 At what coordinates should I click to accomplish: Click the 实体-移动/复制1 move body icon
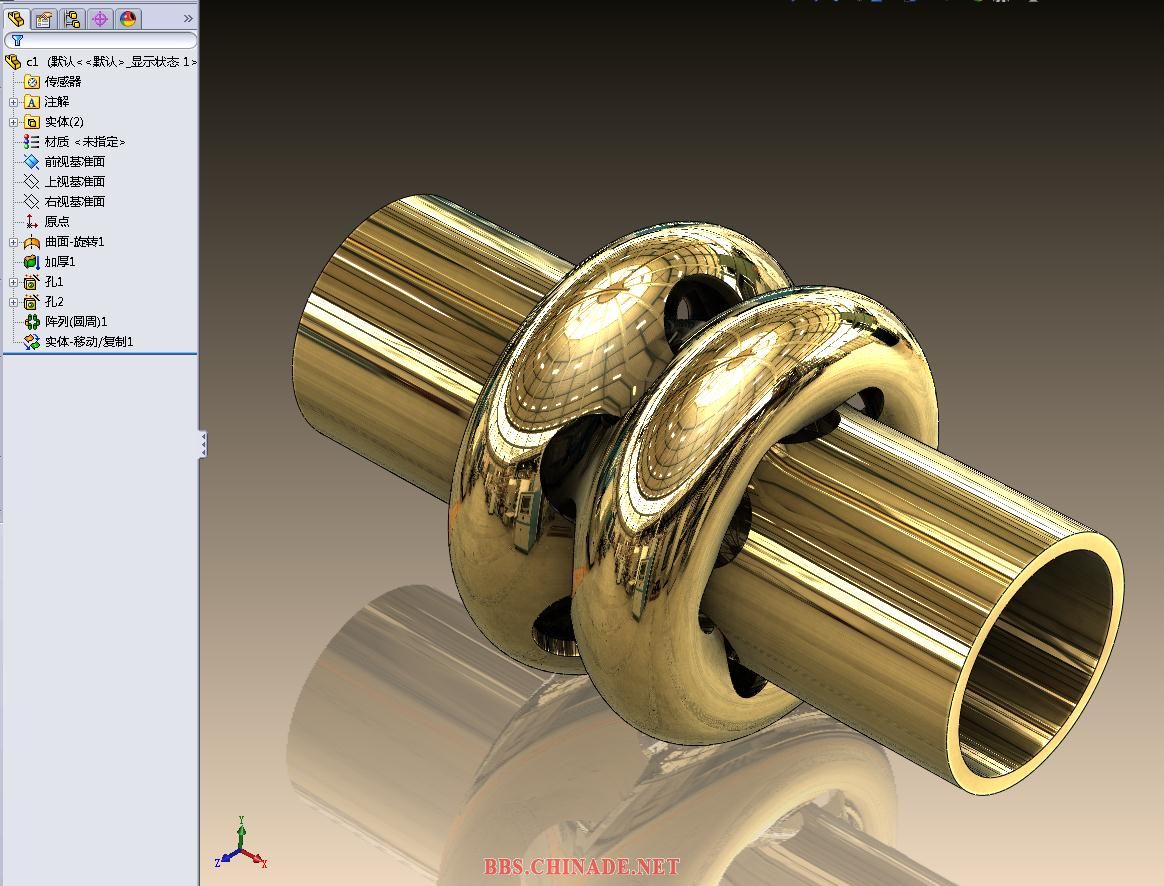[31, 342]
